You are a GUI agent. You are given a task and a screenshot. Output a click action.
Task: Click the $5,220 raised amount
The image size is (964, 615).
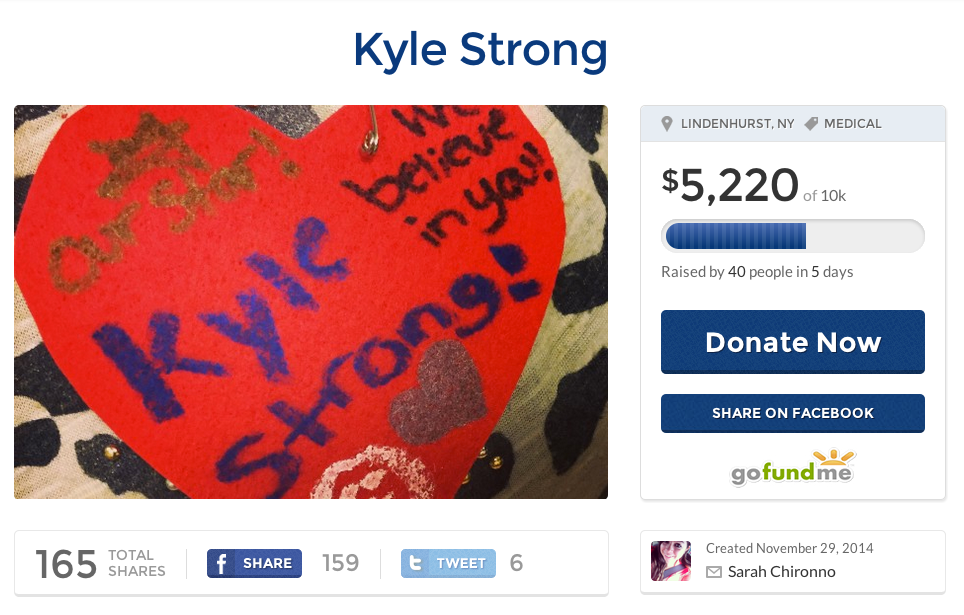[730, 185]
